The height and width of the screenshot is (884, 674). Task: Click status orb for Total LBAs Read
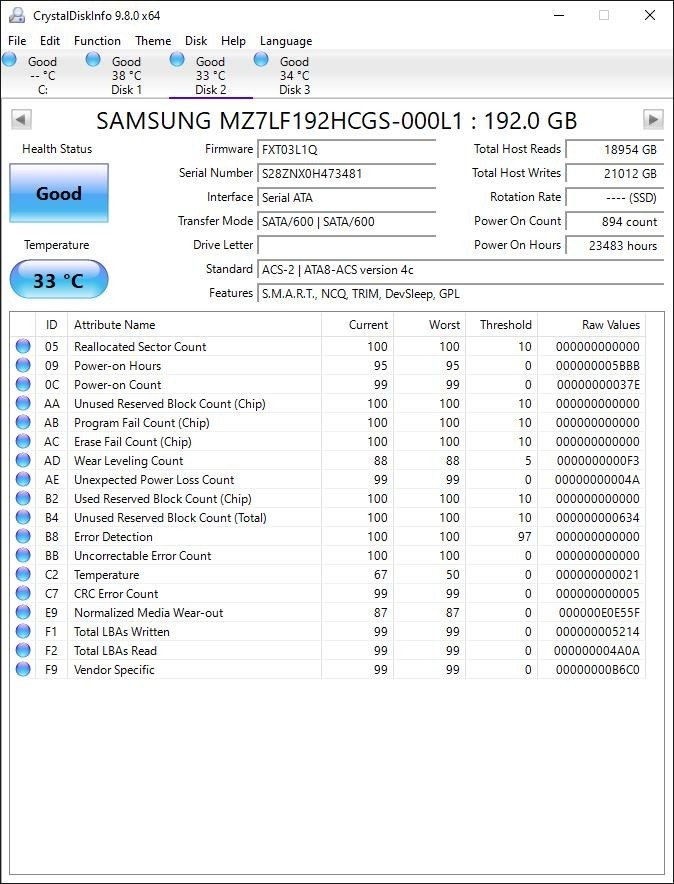[x=23, y=650]
